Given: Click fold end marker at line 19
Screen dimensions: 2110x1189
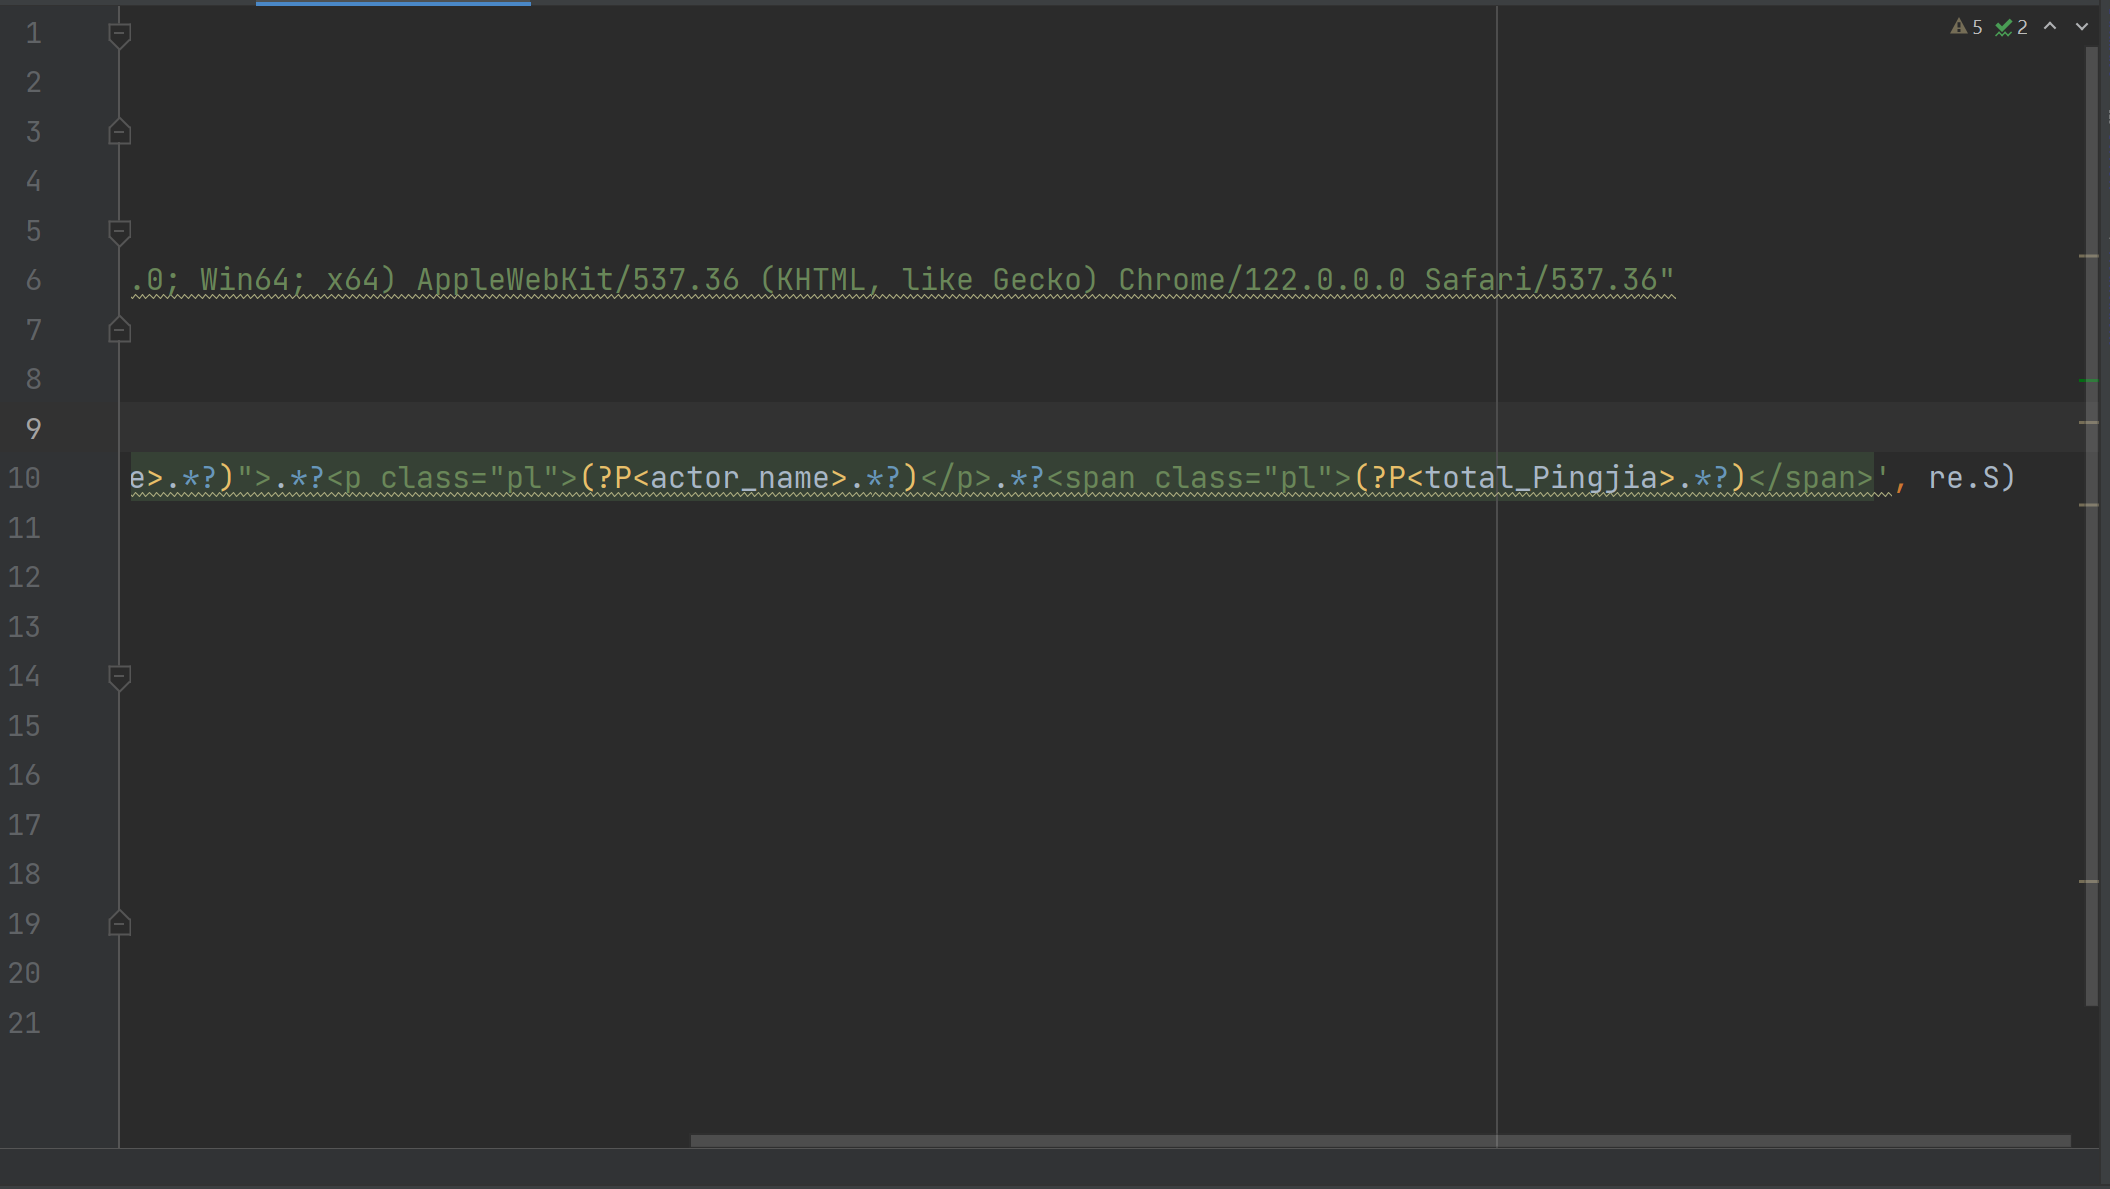Looking at the screenshot, I should pyautogui.click(x=119, y=924).
